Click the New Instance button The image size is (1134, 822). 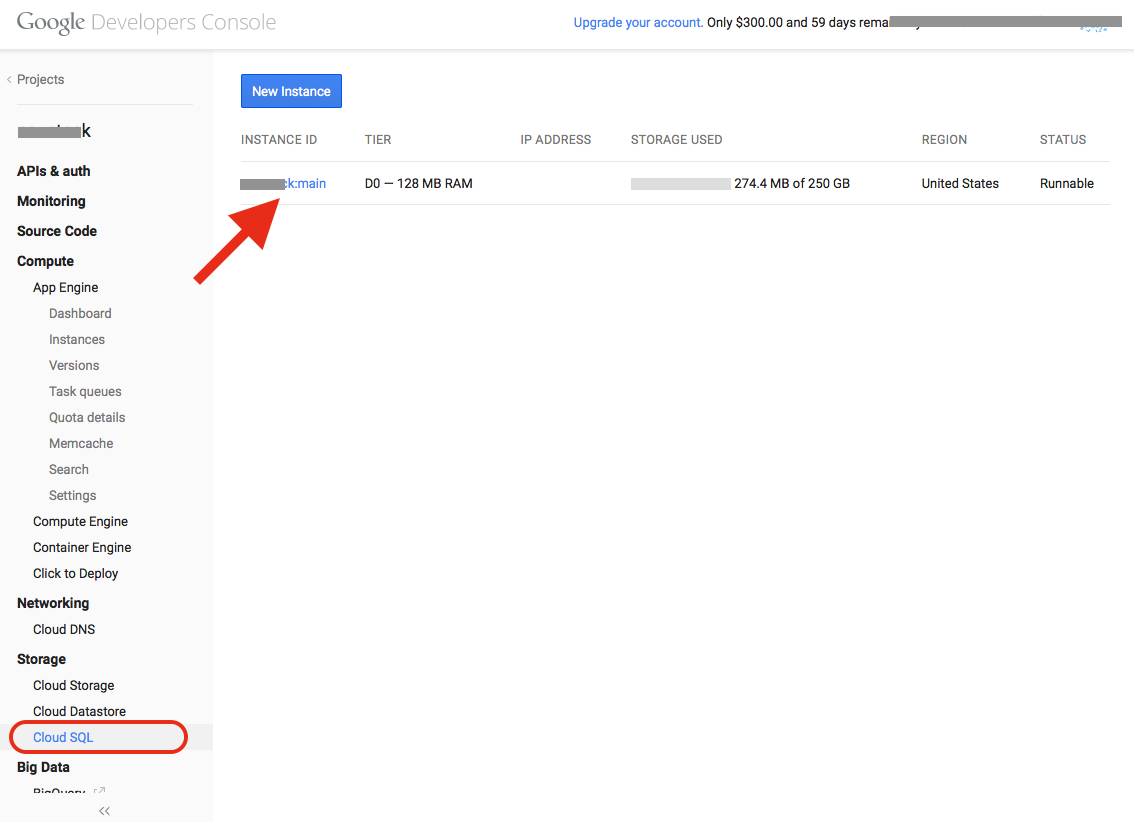[291, 91]
